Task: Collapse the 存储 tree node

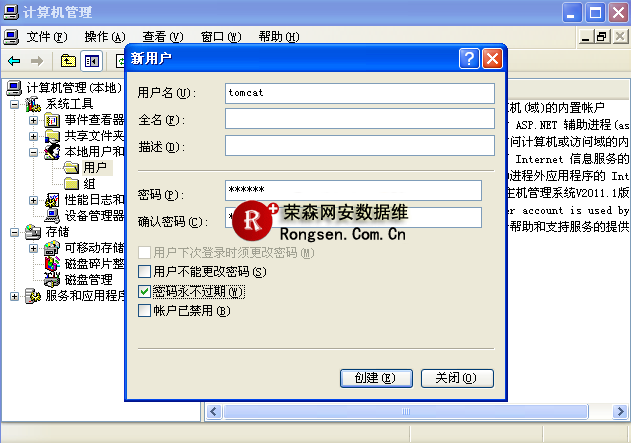Action: (x=15, y=232)
